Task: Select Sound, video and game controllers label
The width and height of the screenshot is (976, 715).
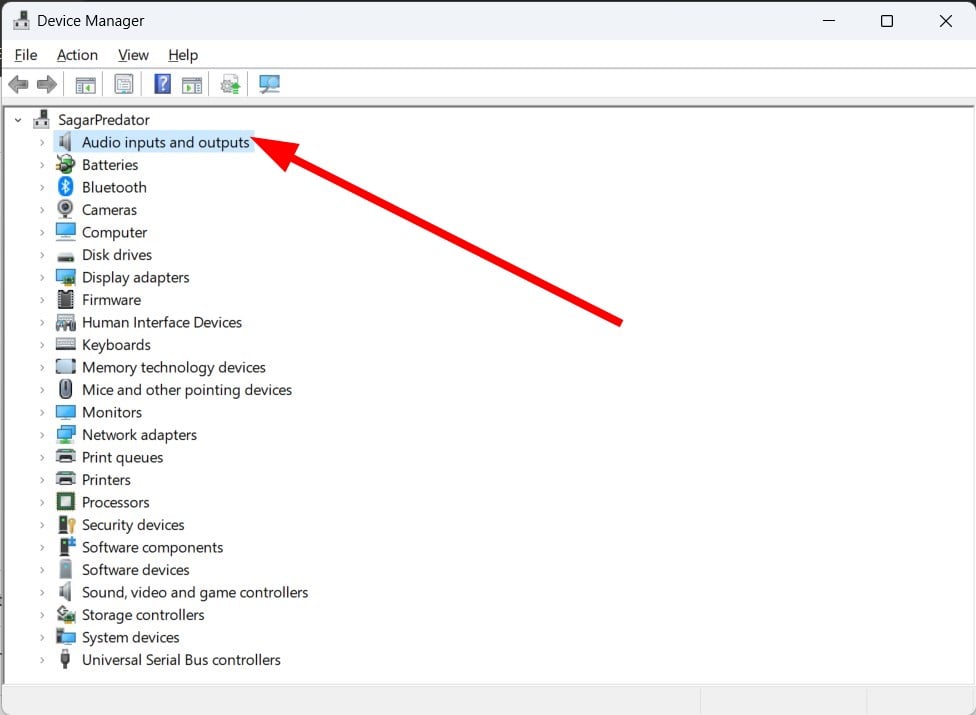Action: click(195, 592)
